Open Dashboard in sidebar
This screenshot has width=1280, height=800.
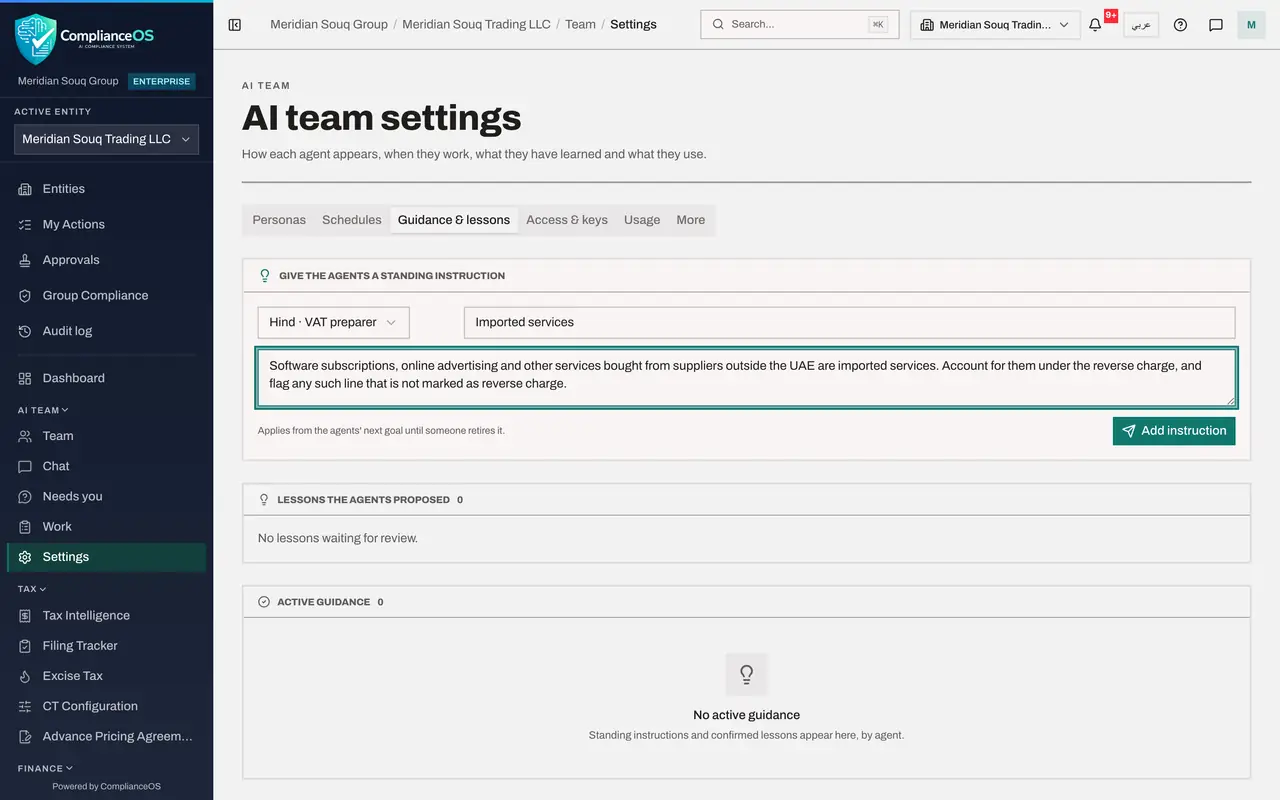click(106, 378)
